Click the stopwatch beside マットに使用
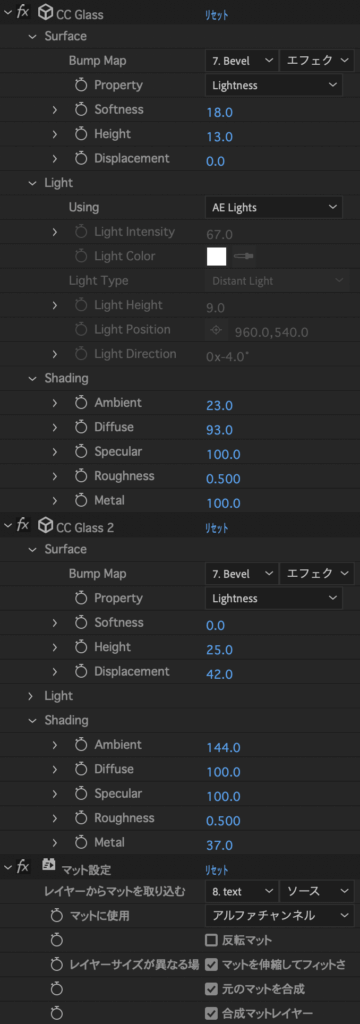 [x=57, y=916]
